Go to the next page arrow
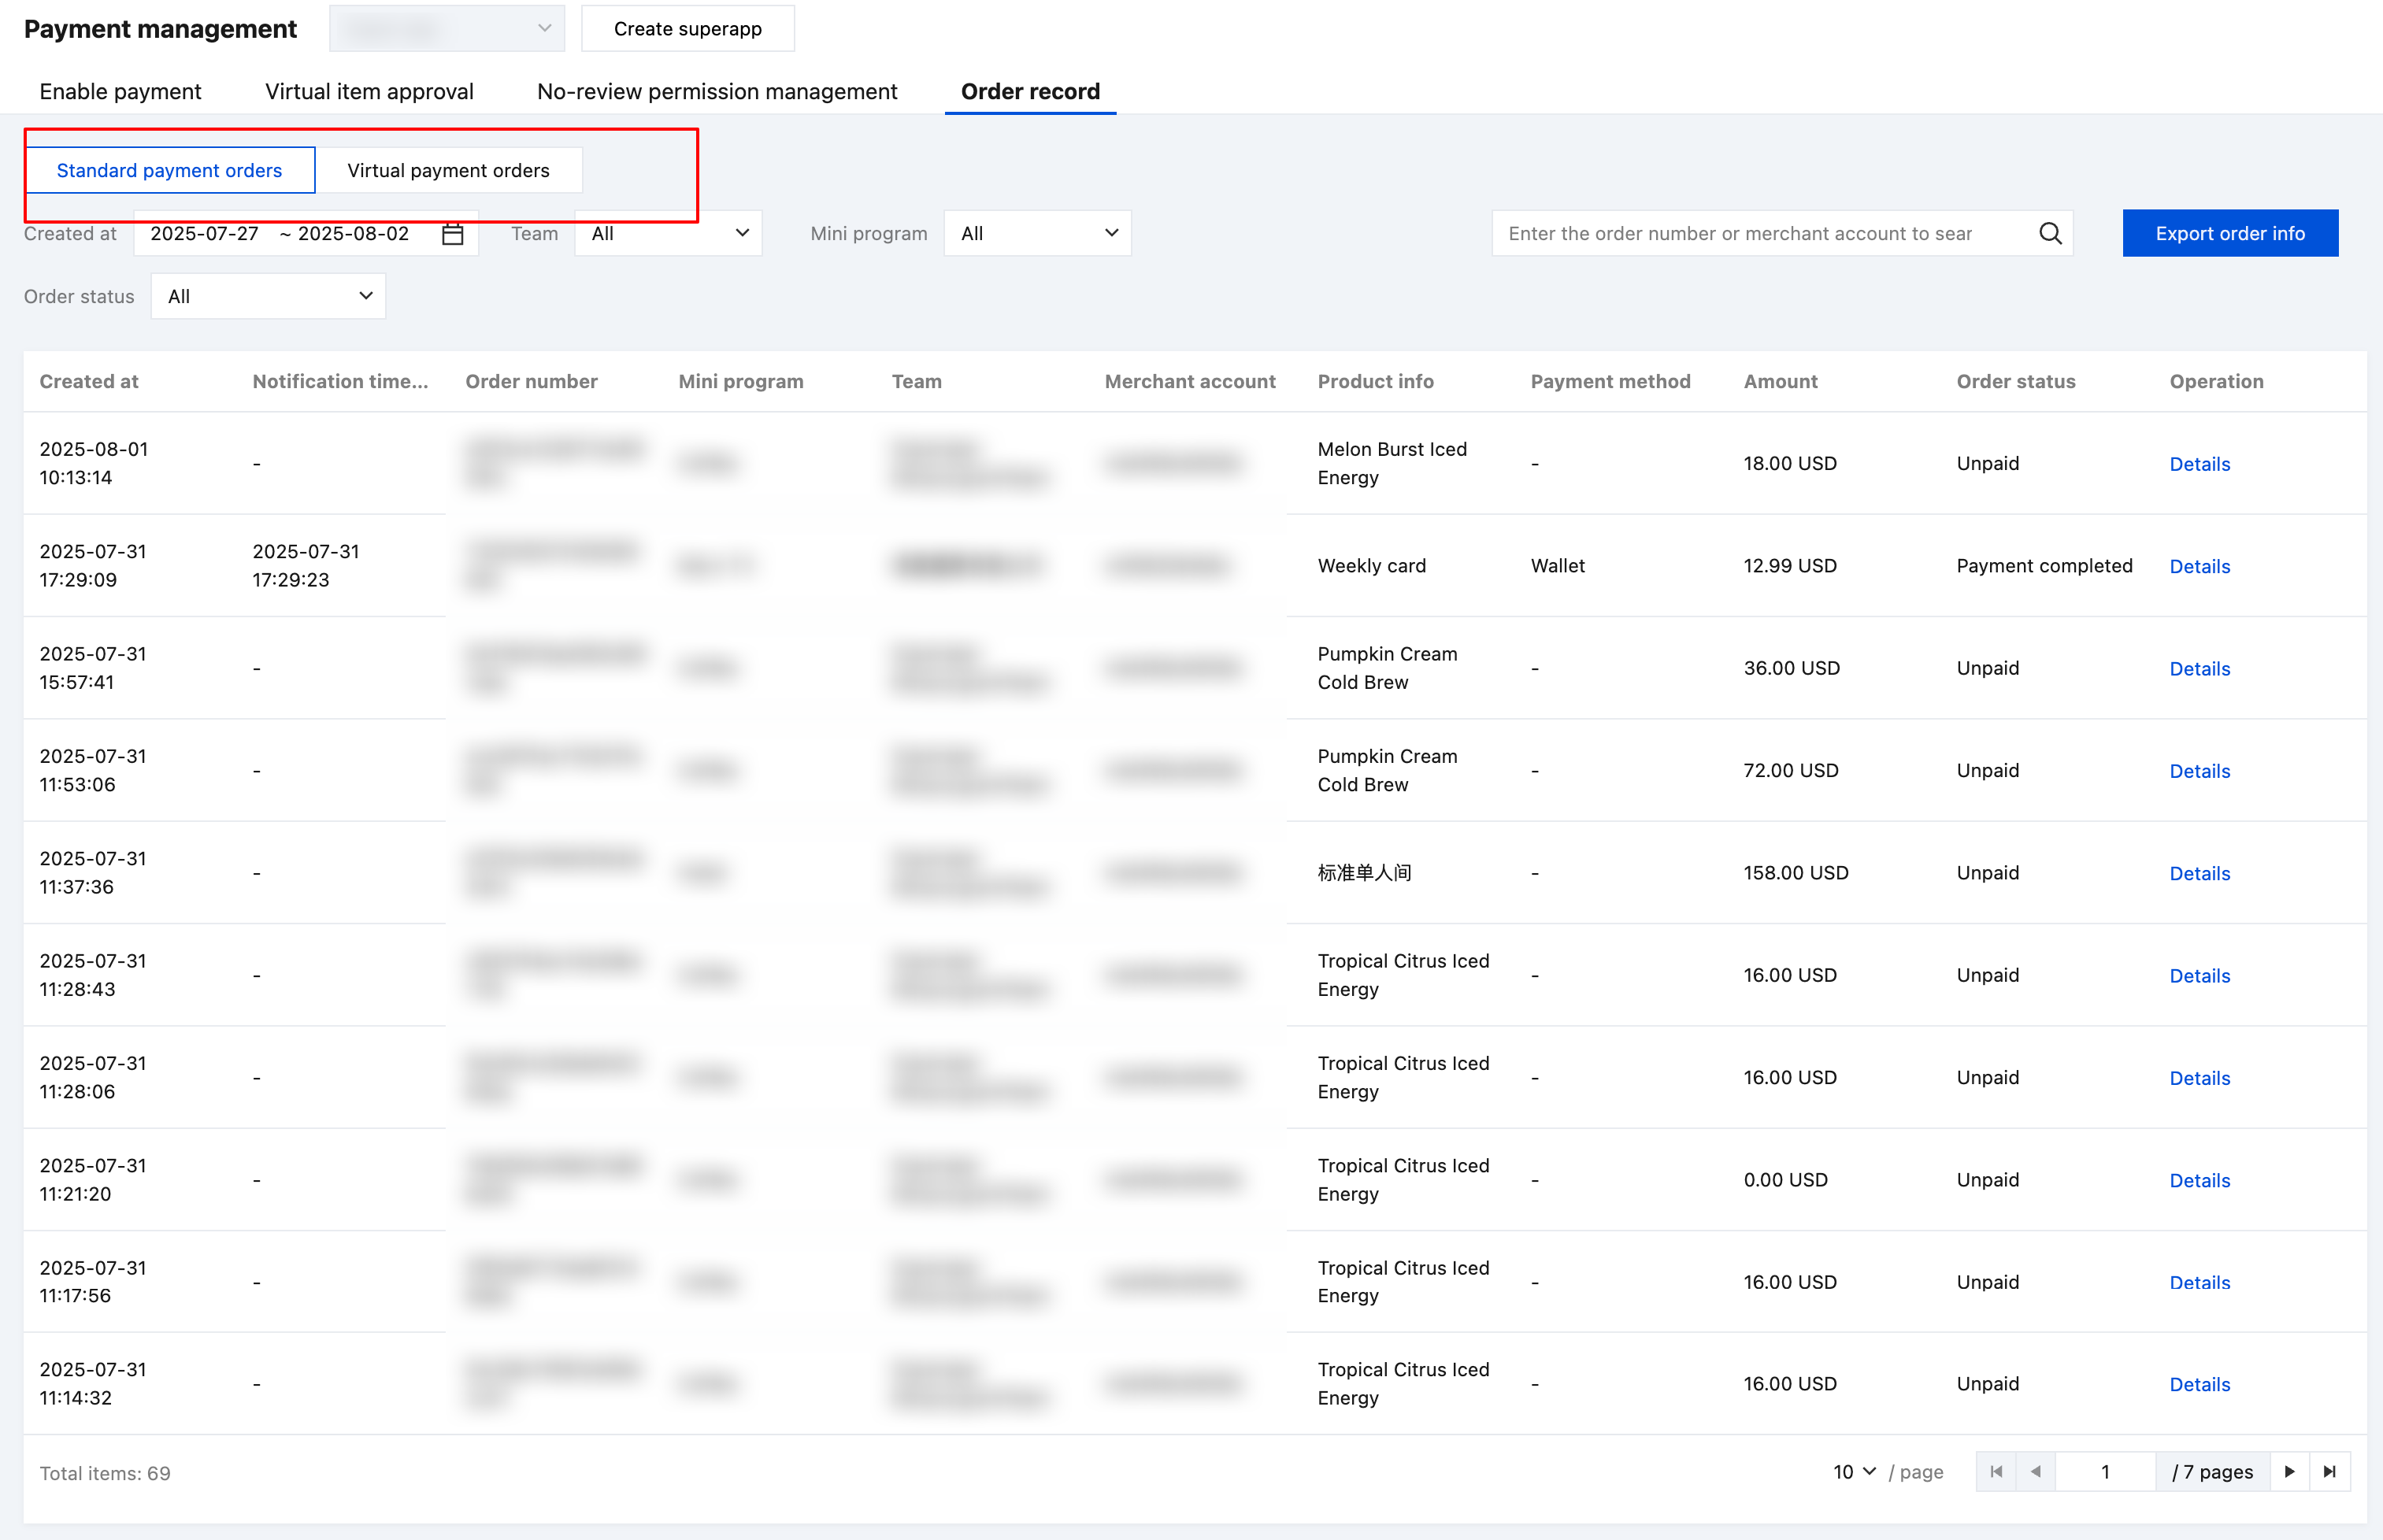The height and width of the screenshot is (1540, 2383). [2289, 1472]
